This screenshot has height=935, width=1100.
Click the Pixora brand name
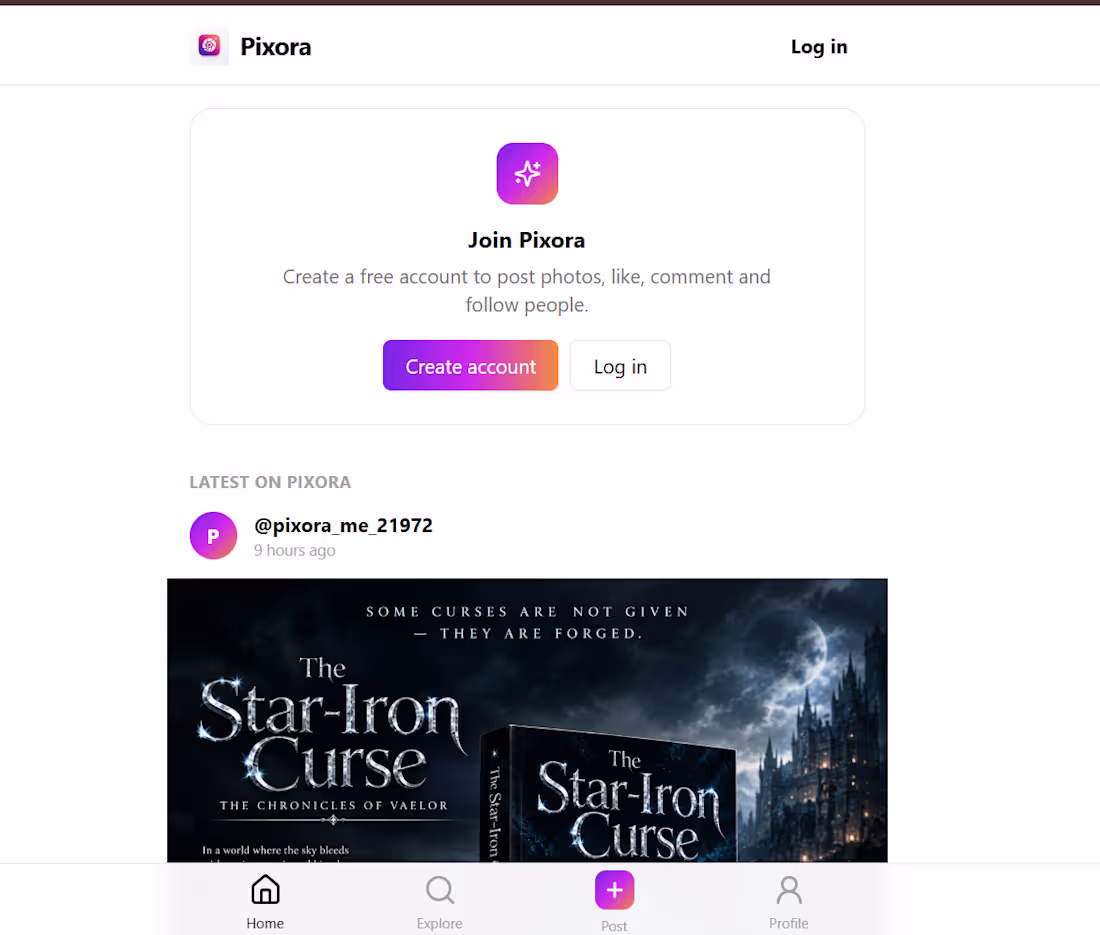click(276, 47)
